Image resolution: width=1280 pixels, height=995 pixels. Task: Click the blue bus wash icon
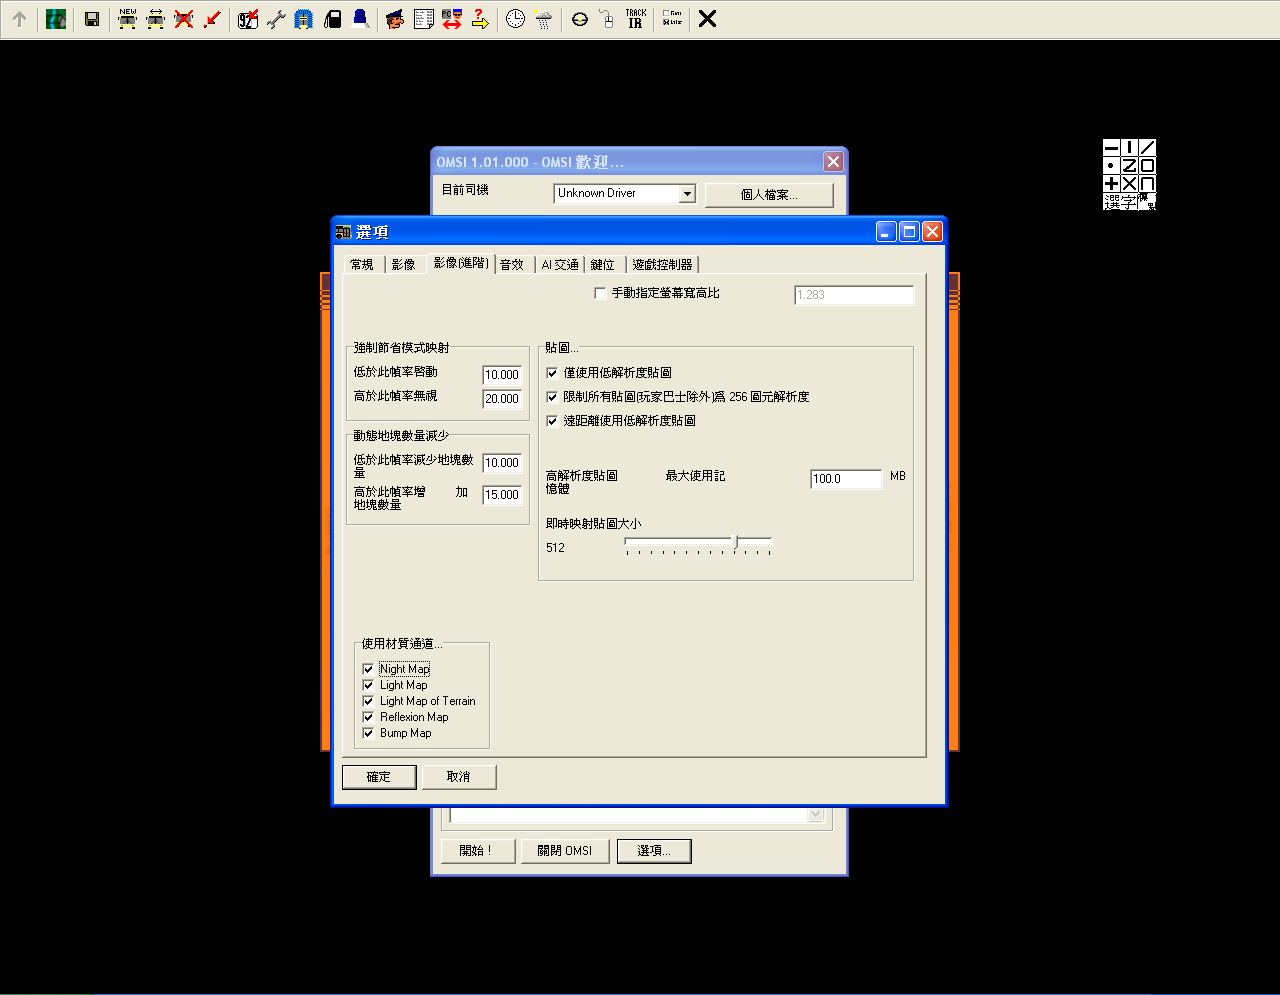tap(304, 19)
